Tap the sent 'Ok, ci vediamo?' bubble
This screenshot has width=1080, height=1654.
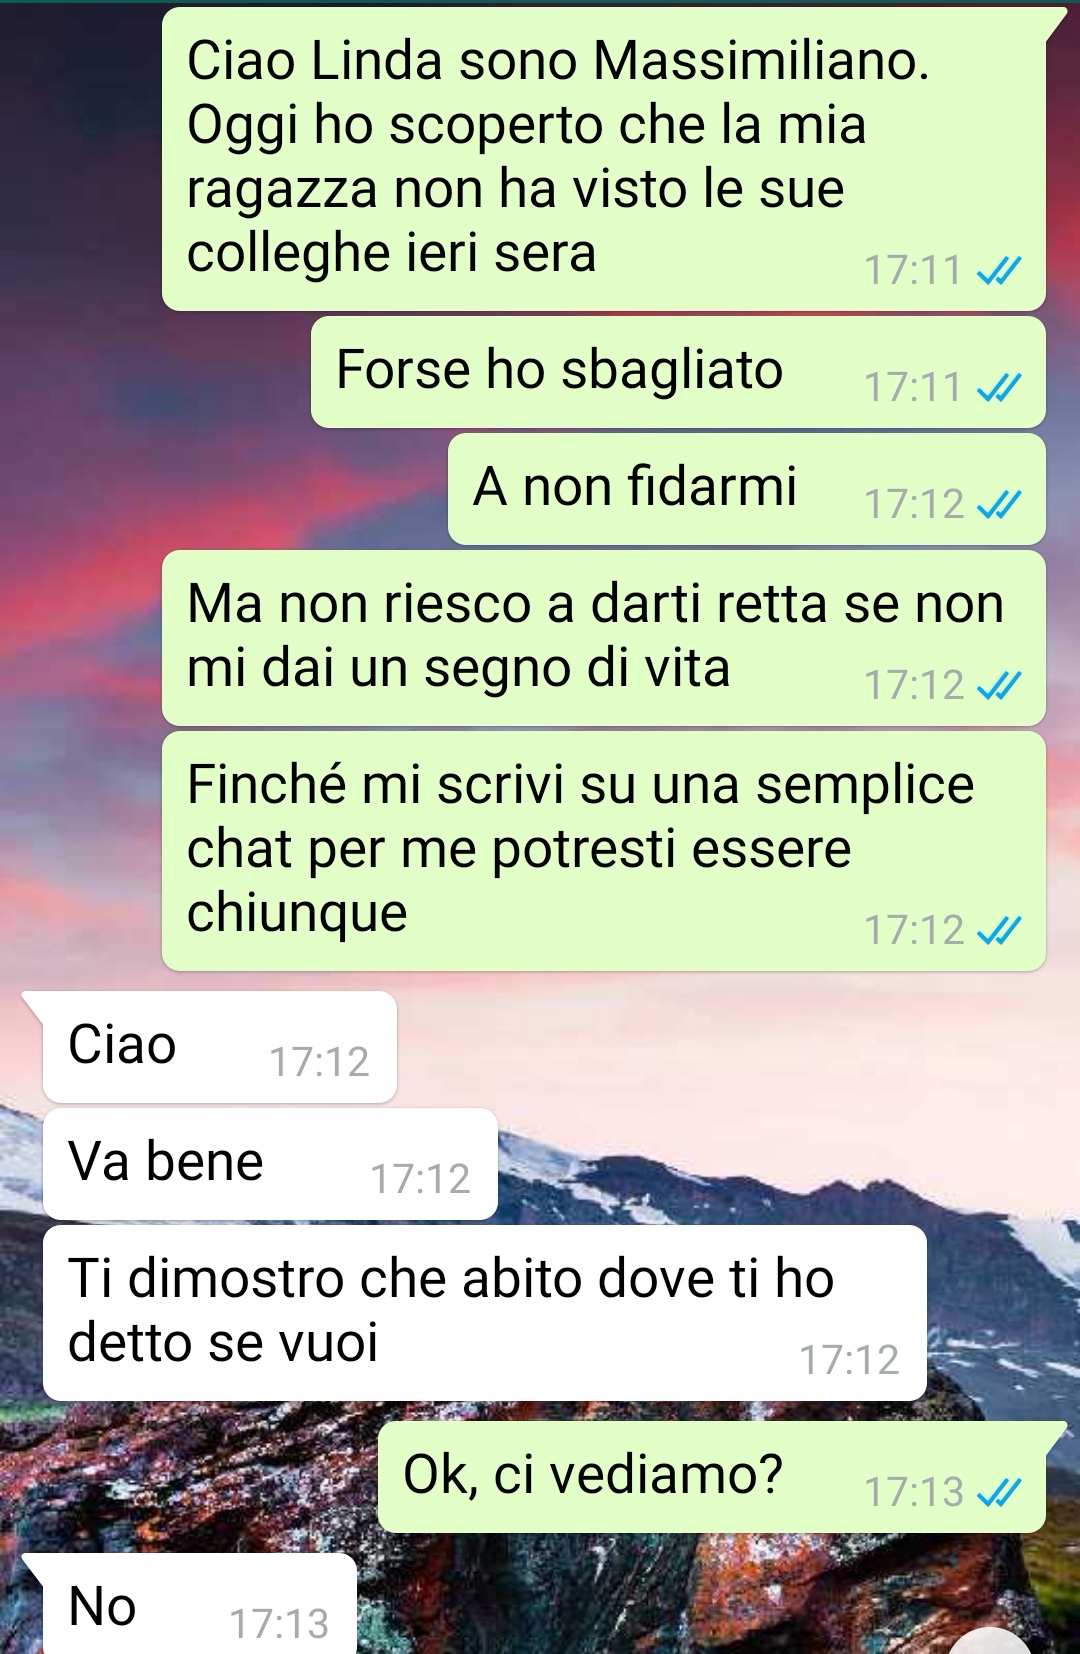pos(712,1477)
